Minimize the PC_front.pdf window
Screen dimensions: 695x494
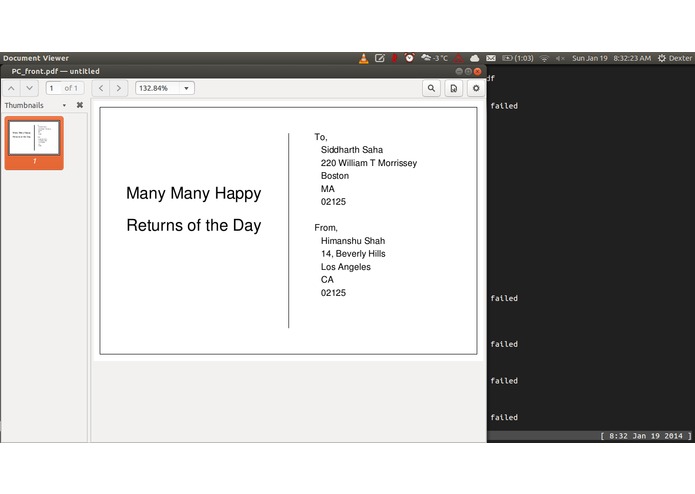click(x=459, y=71)
